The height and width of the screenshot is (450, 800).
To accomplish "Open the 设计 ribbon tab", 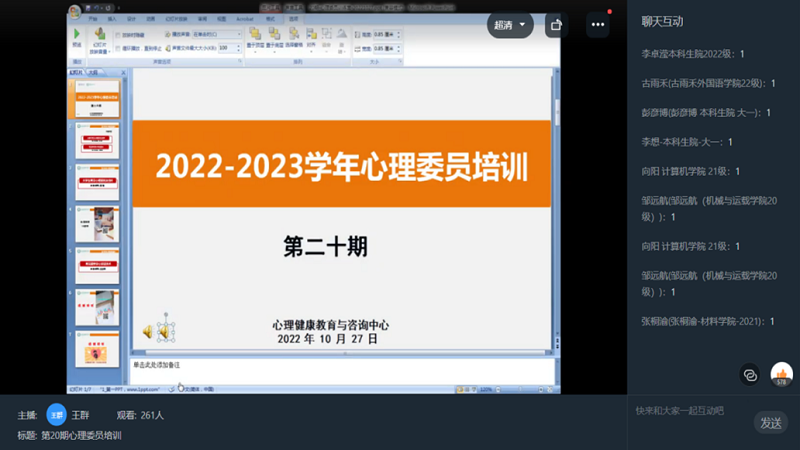I will (131, 19).
